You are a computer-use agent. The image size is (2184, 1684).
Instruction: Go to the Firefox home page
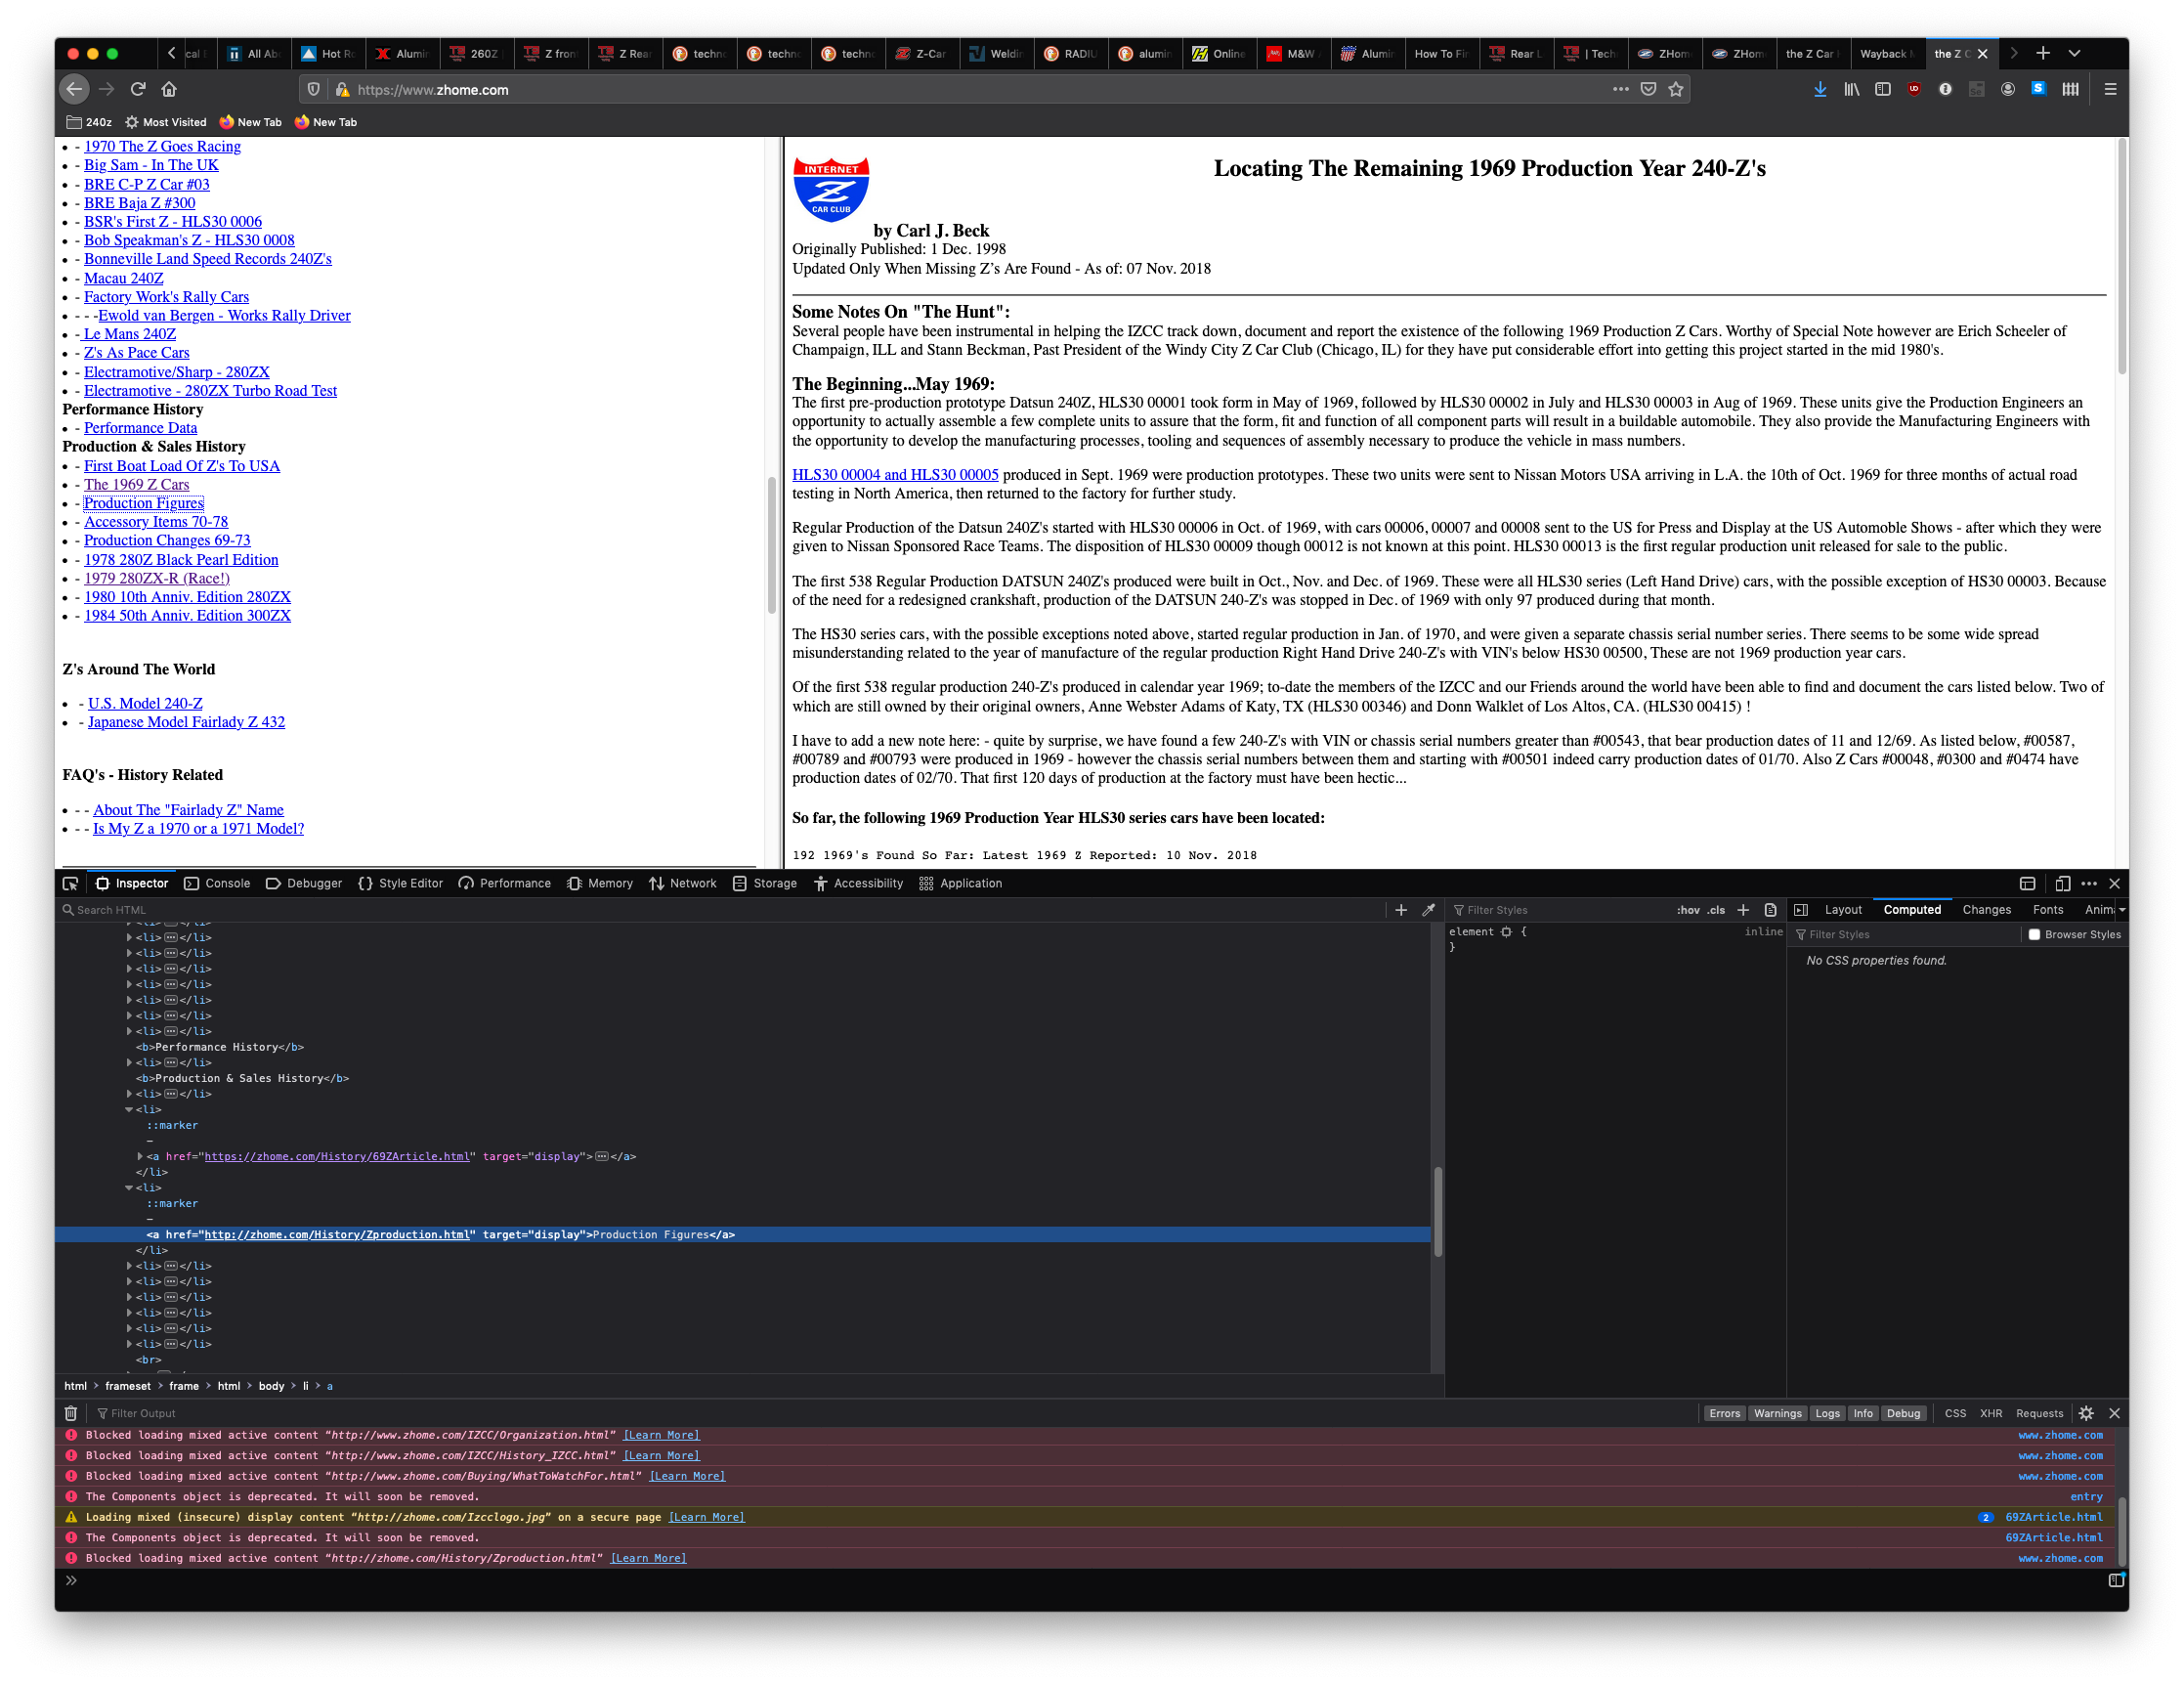[169, 89]
